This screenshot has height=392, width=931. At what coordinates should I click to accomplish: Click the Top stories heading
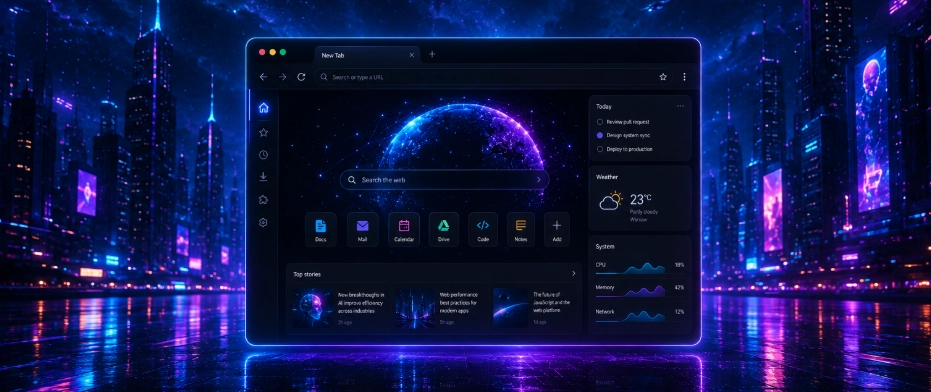point(307,274)
